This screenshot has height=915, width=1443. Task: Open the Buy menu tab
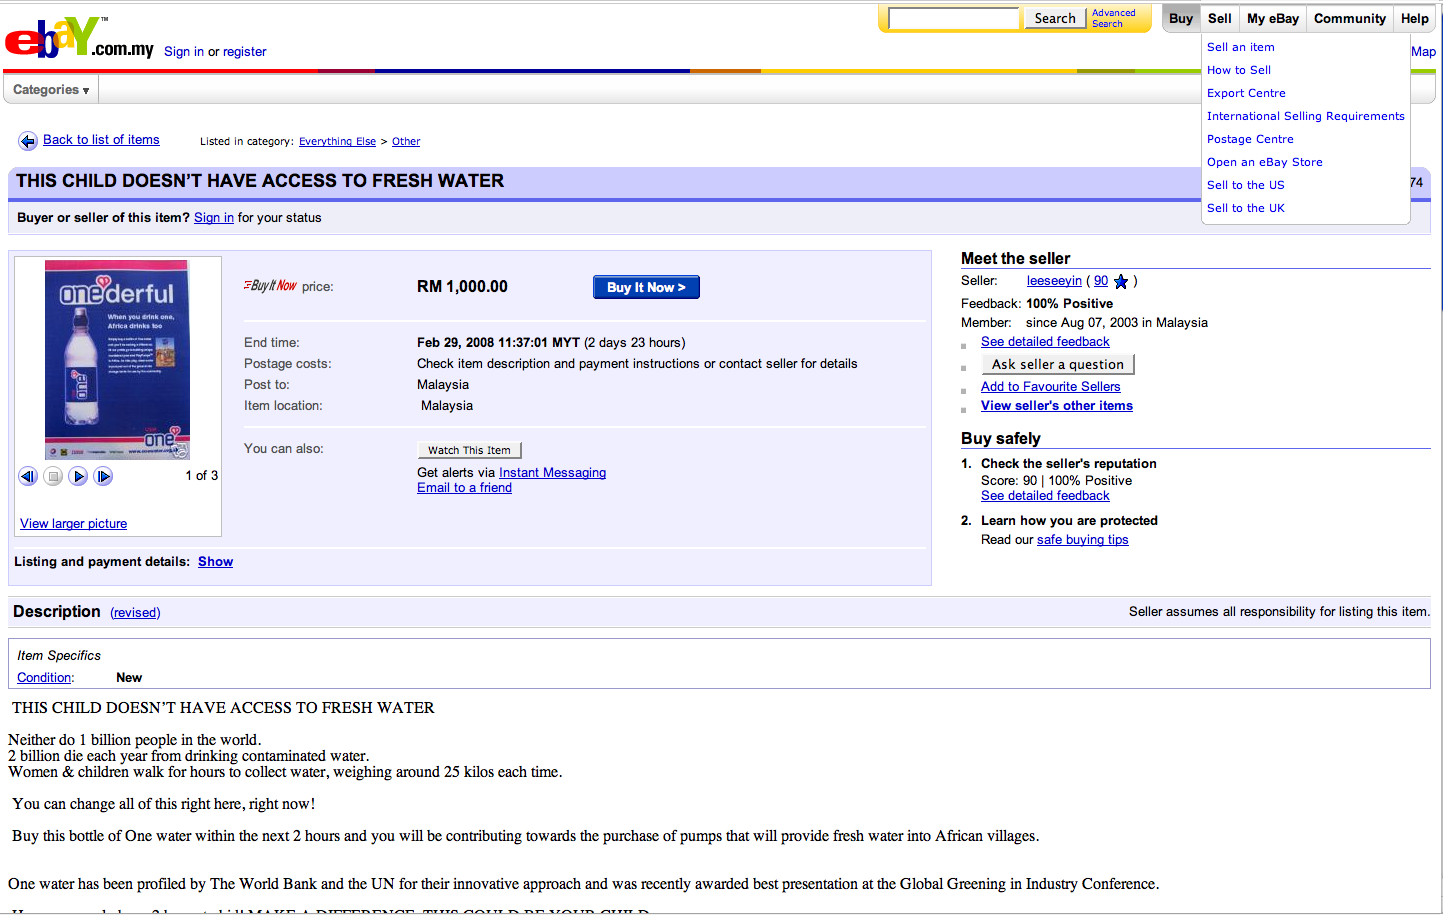click(x=1181, y=18)
